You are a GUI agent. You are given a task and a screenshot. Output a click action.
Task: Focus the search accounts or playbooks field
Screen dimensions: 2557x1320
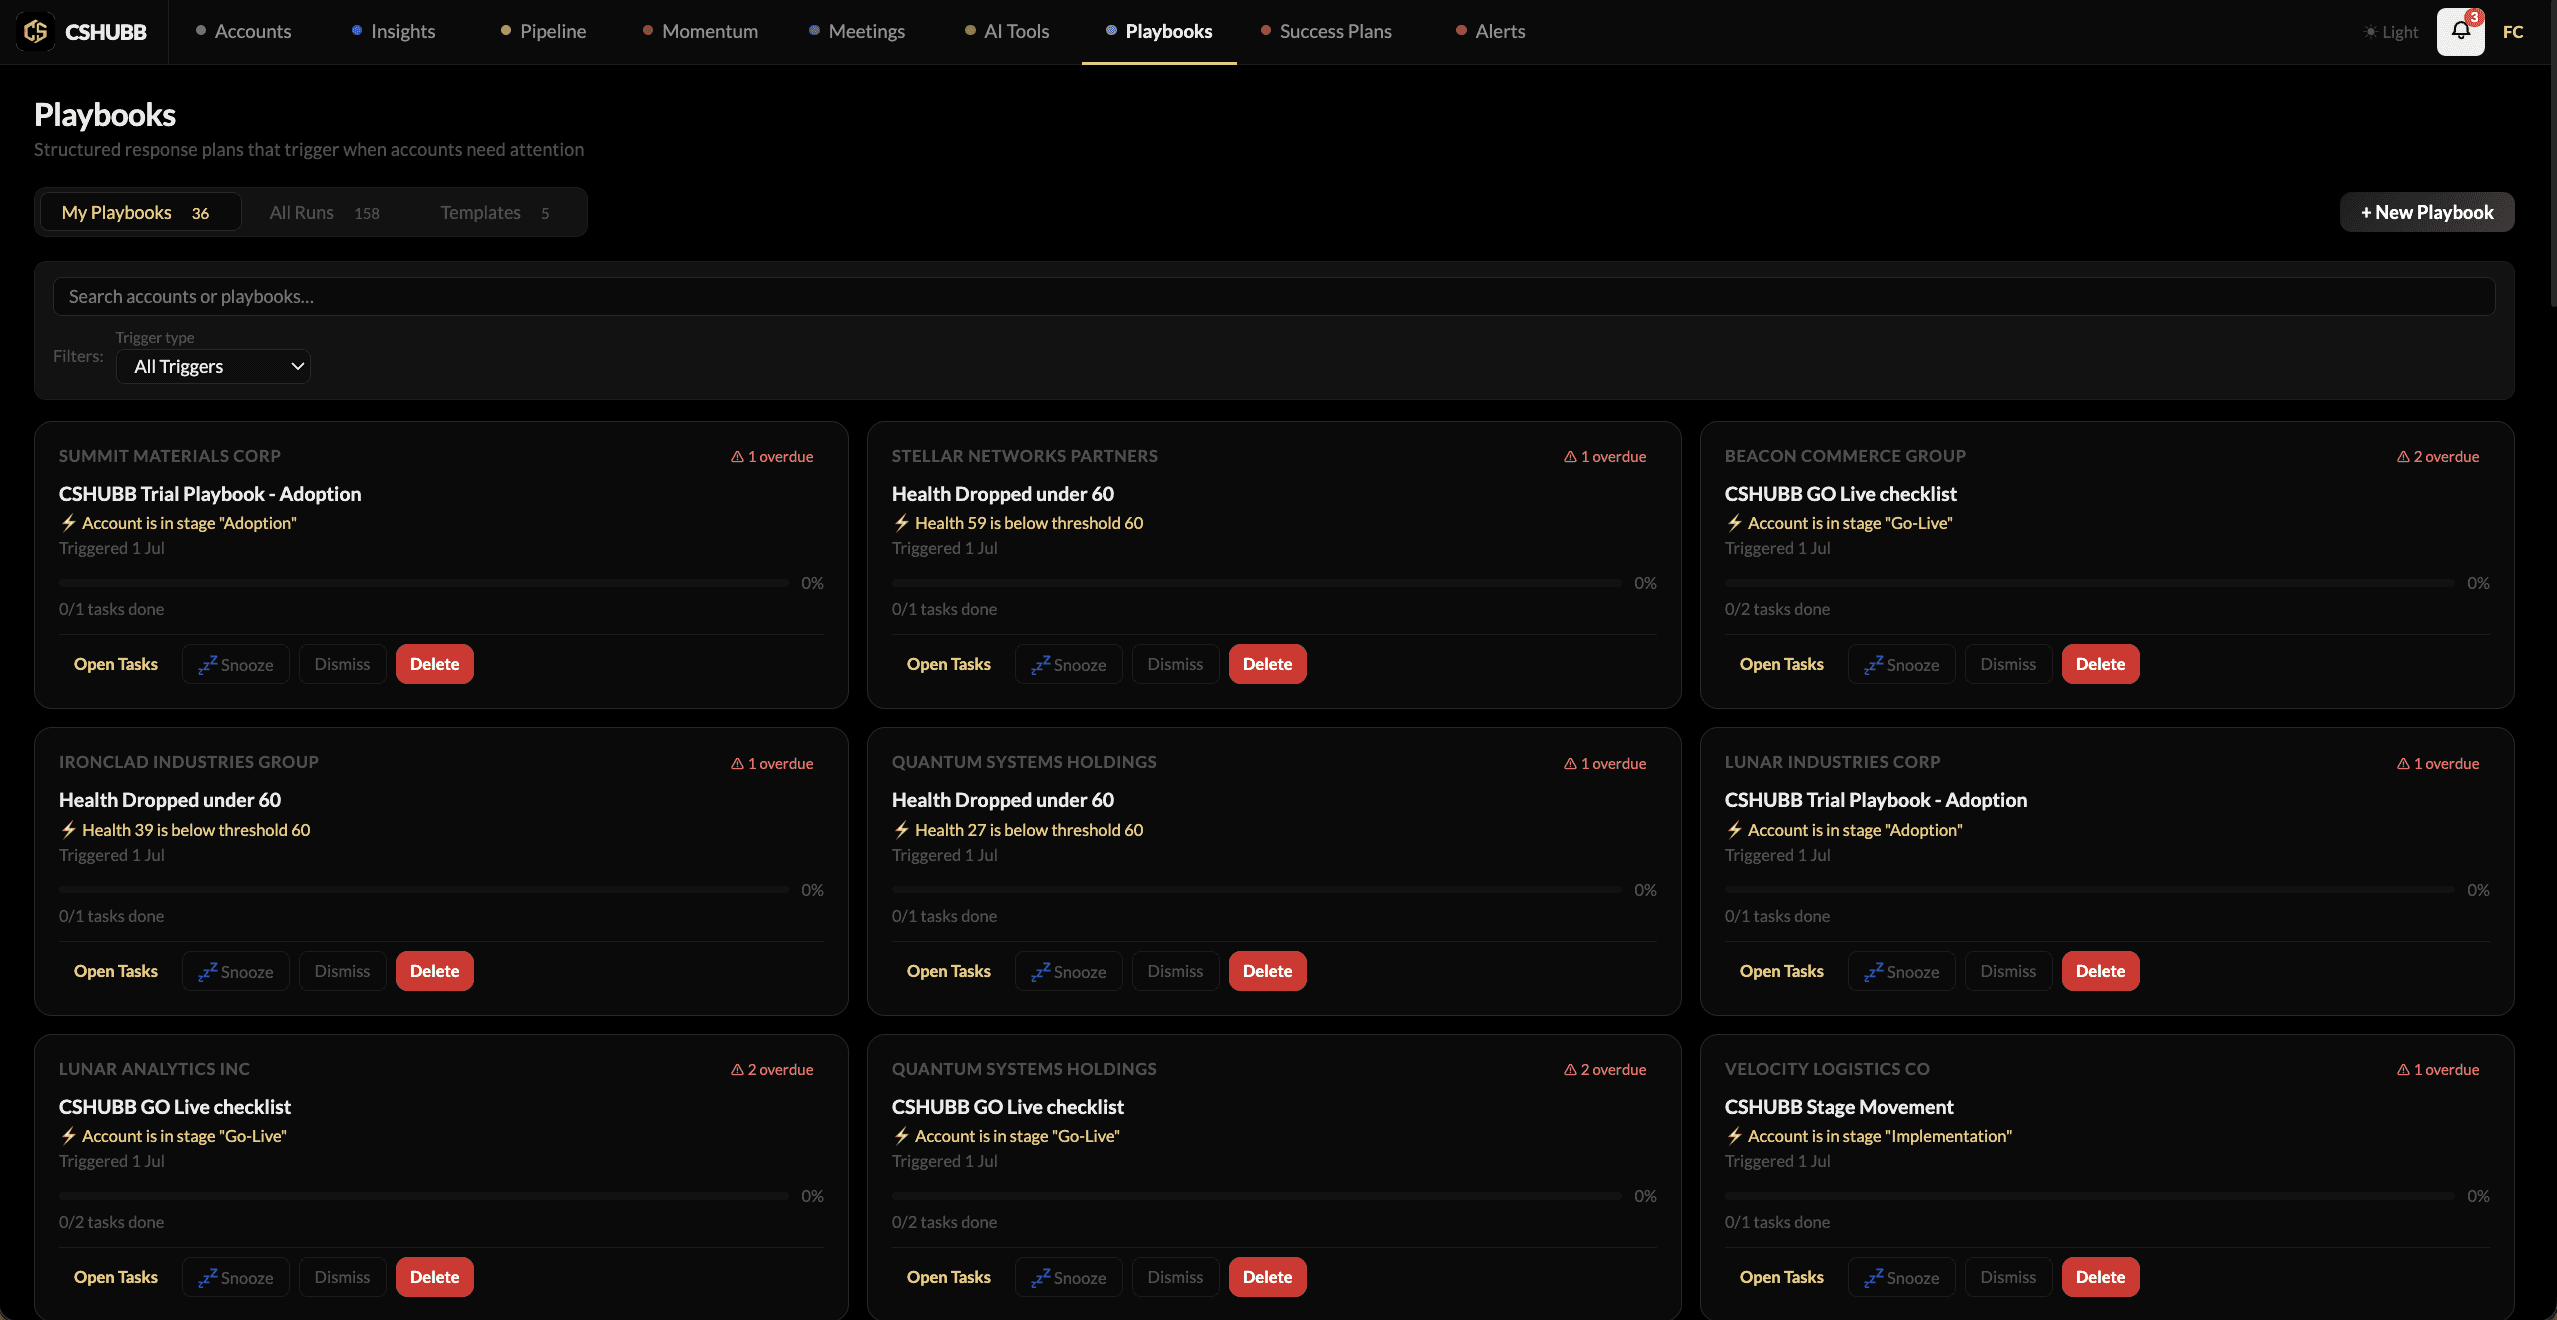[1274, 297]
